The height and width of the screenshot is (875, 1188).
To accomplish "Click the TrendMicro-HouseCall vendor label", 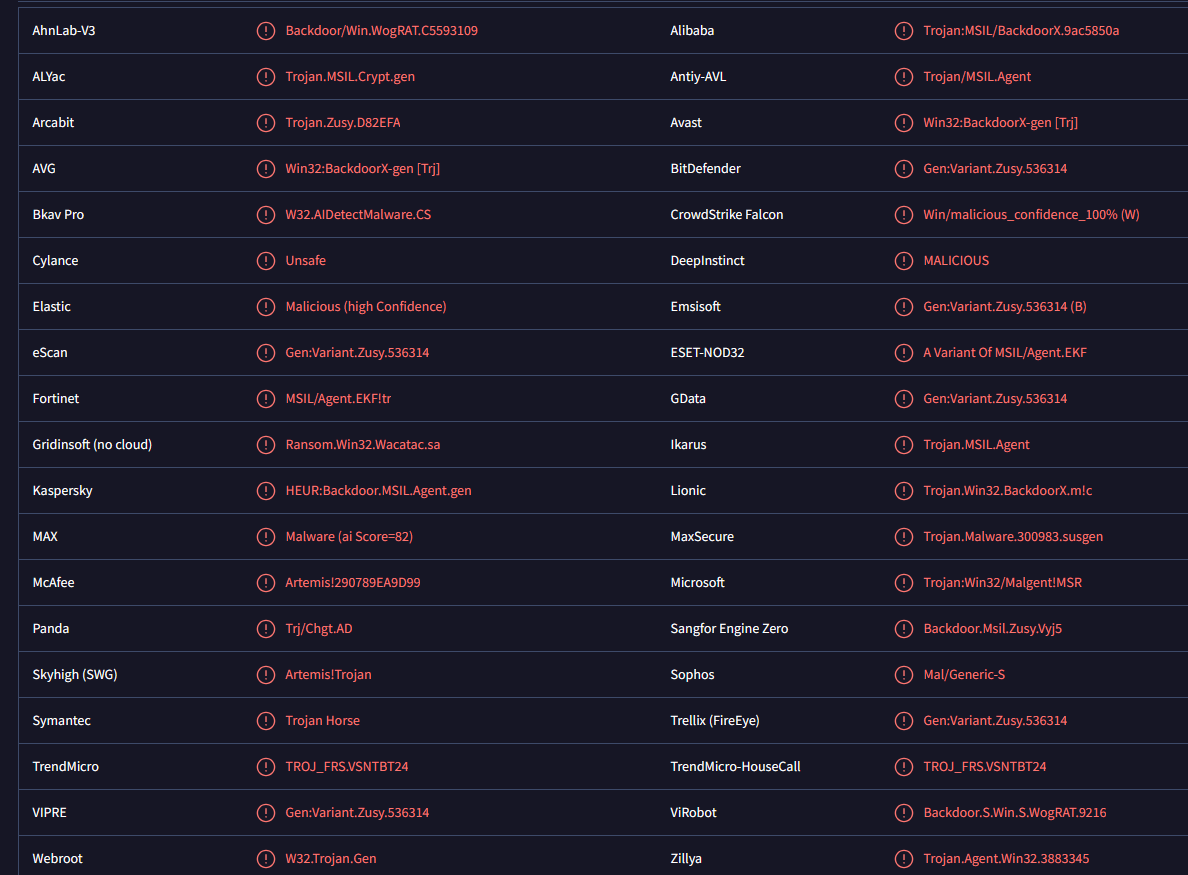I will [735, 767].
